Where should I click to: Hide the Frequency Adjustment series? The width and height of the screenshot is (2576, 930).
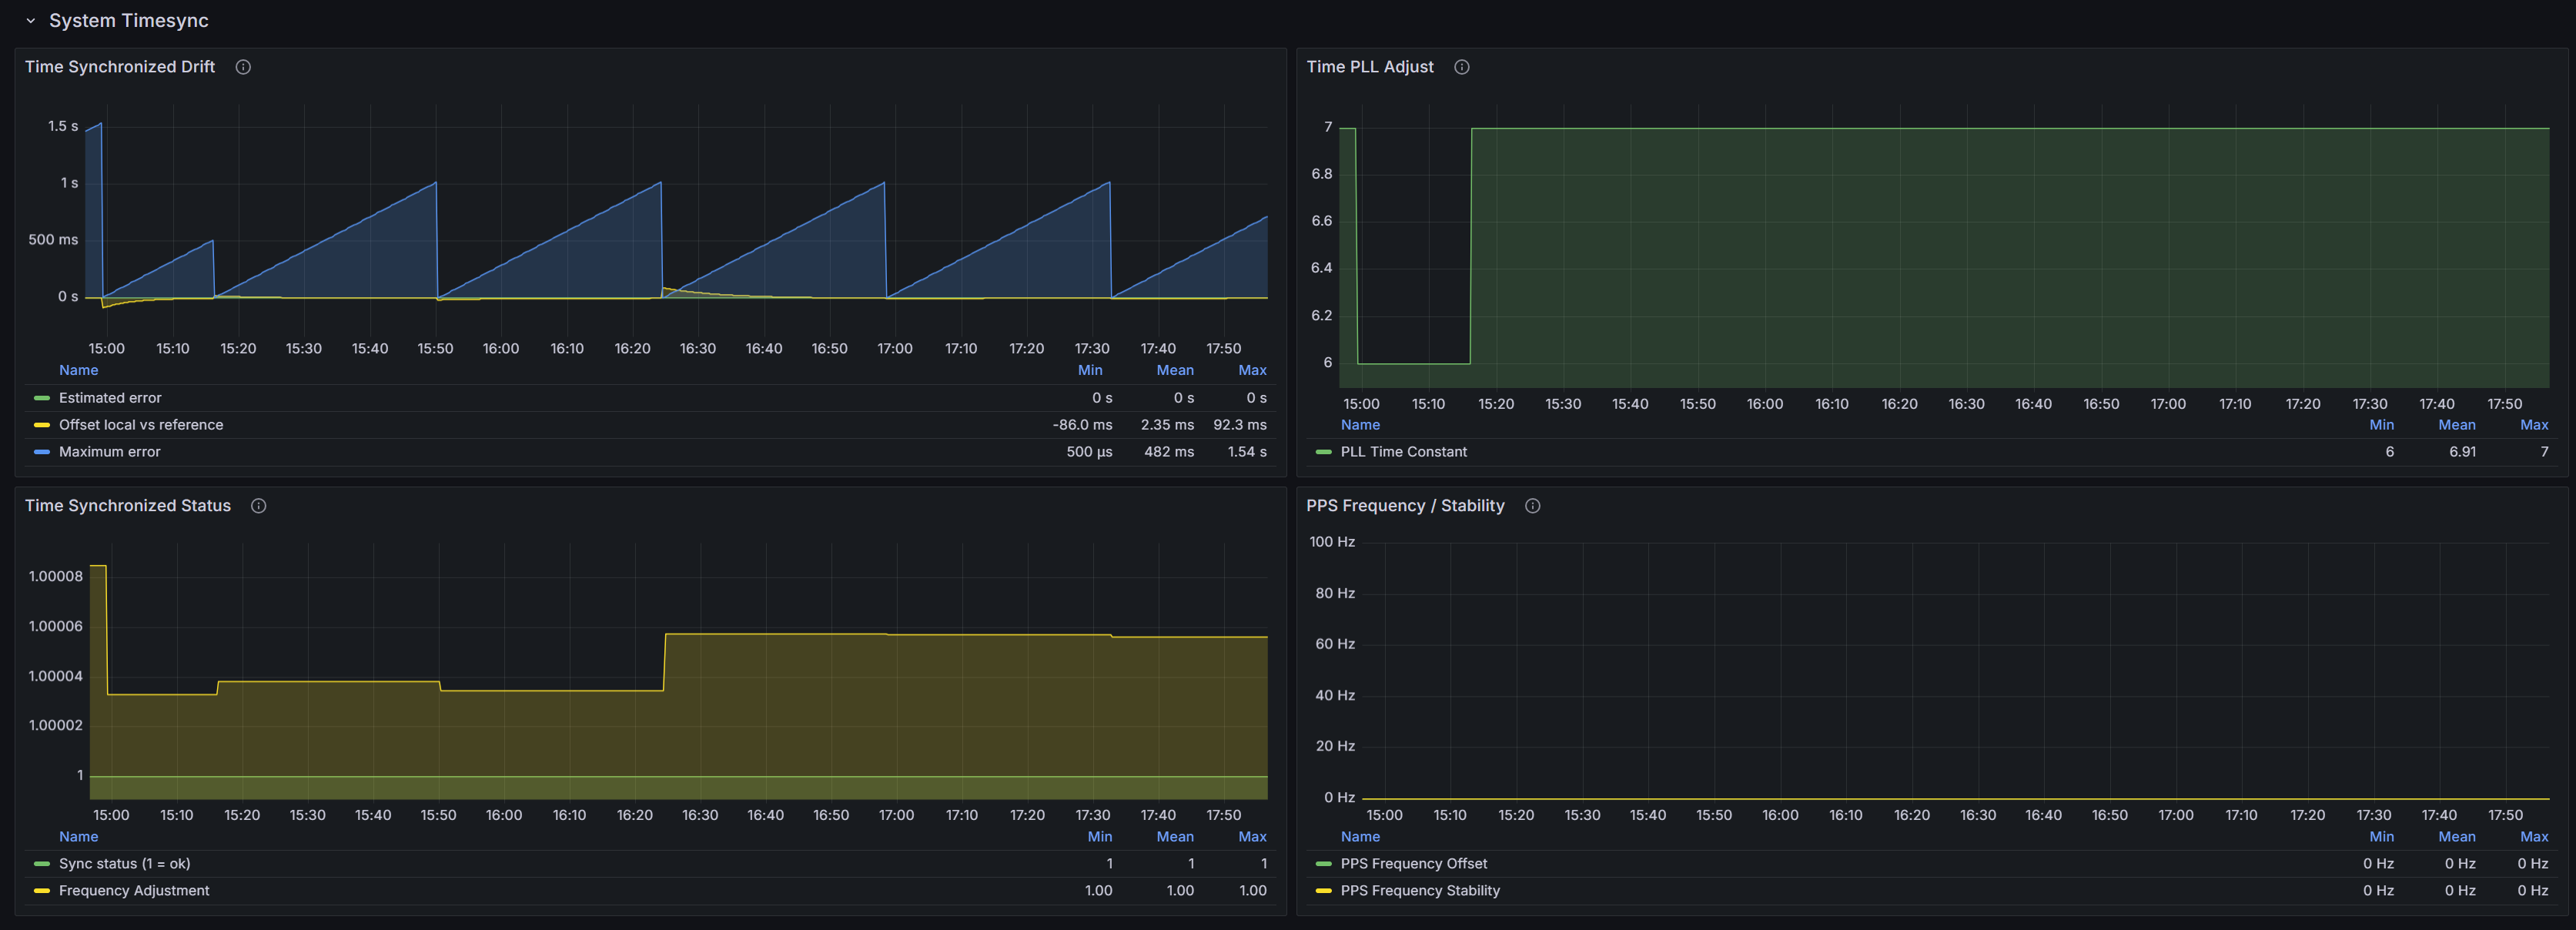(x=134, y=890)
